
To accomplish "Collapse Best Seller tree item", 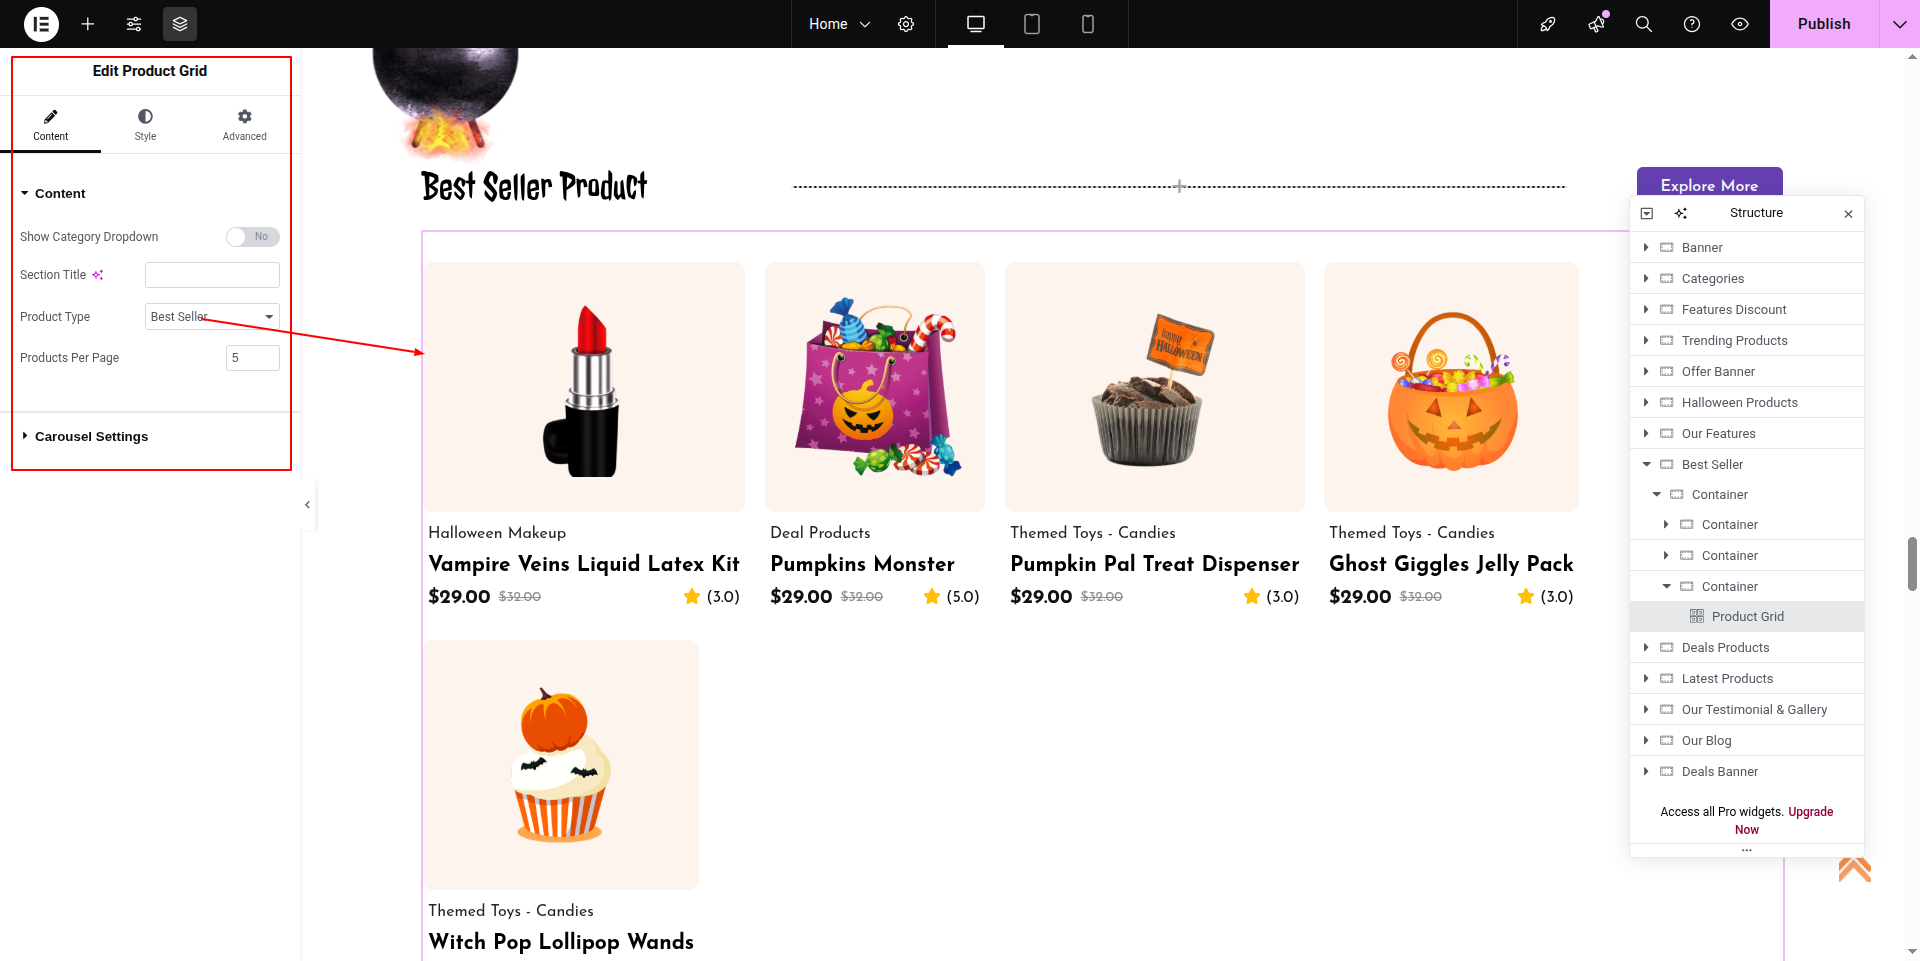I will point(1646,465).
